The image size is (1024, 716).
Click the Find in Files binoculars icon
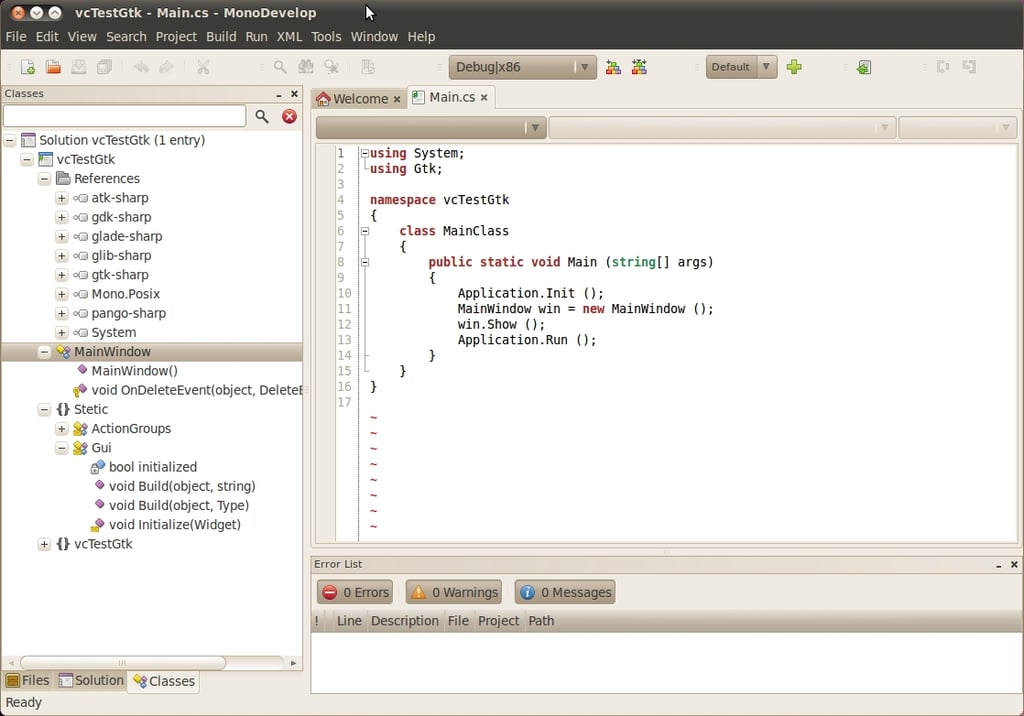click(x=306, y=67)
